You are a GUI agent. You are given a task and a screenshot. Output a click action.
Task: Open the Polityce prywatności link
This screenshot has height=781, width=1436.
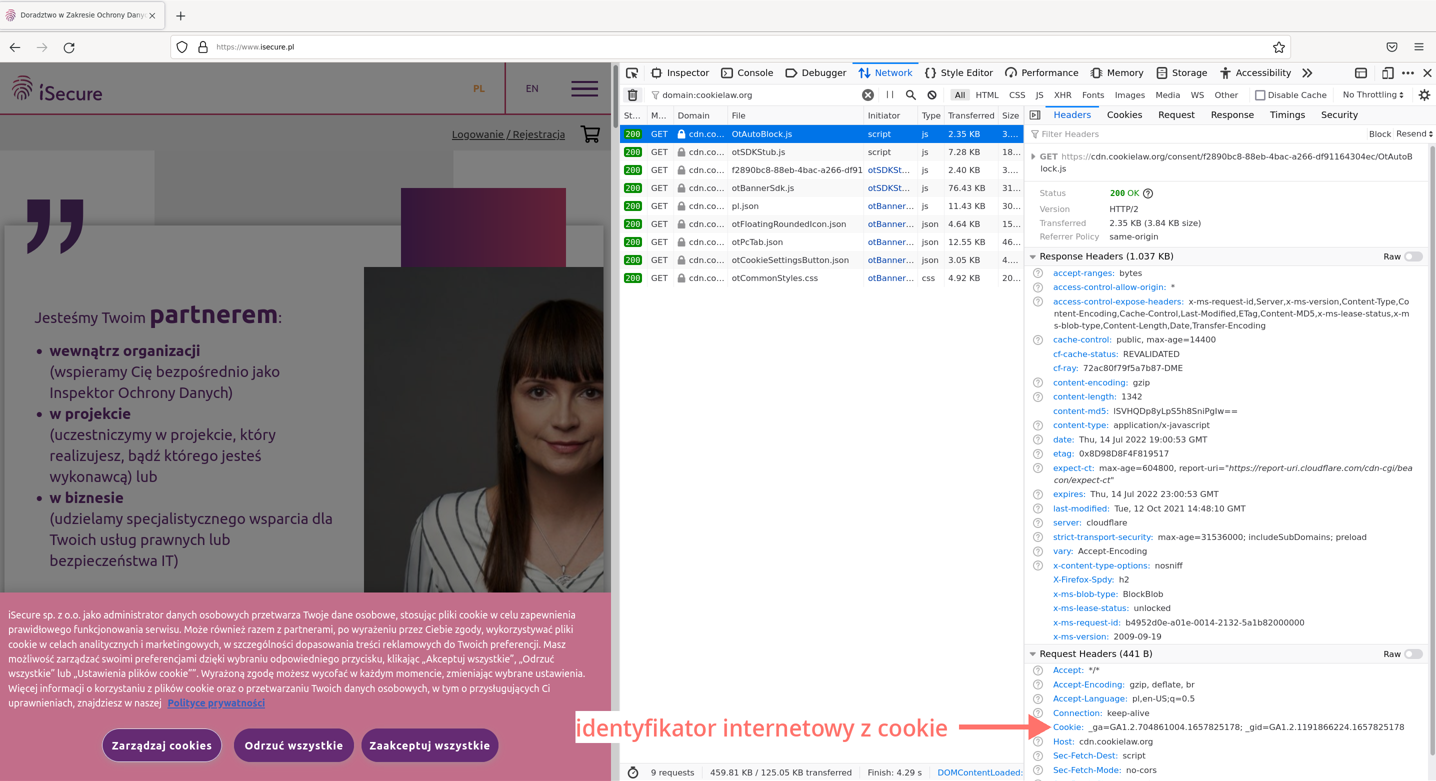[216, 703]
